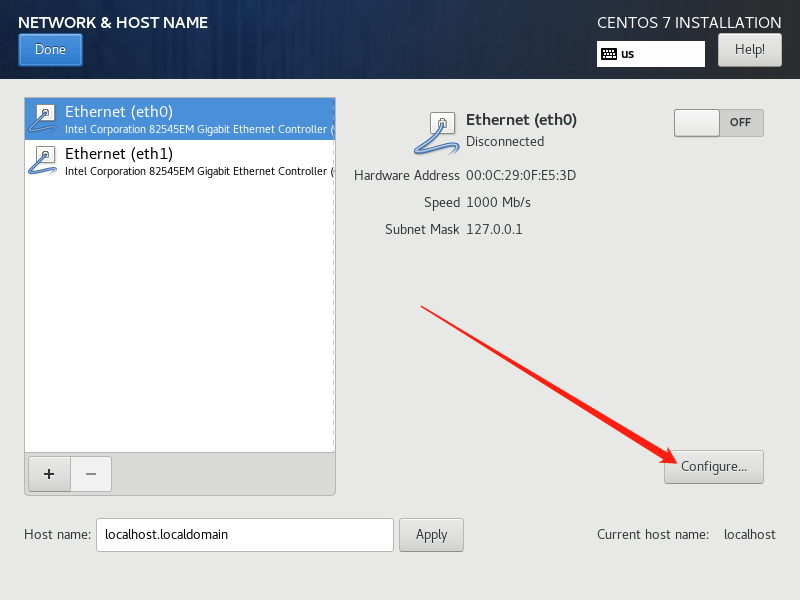Select Ethernet (eth0) in device list

[180, 119]
